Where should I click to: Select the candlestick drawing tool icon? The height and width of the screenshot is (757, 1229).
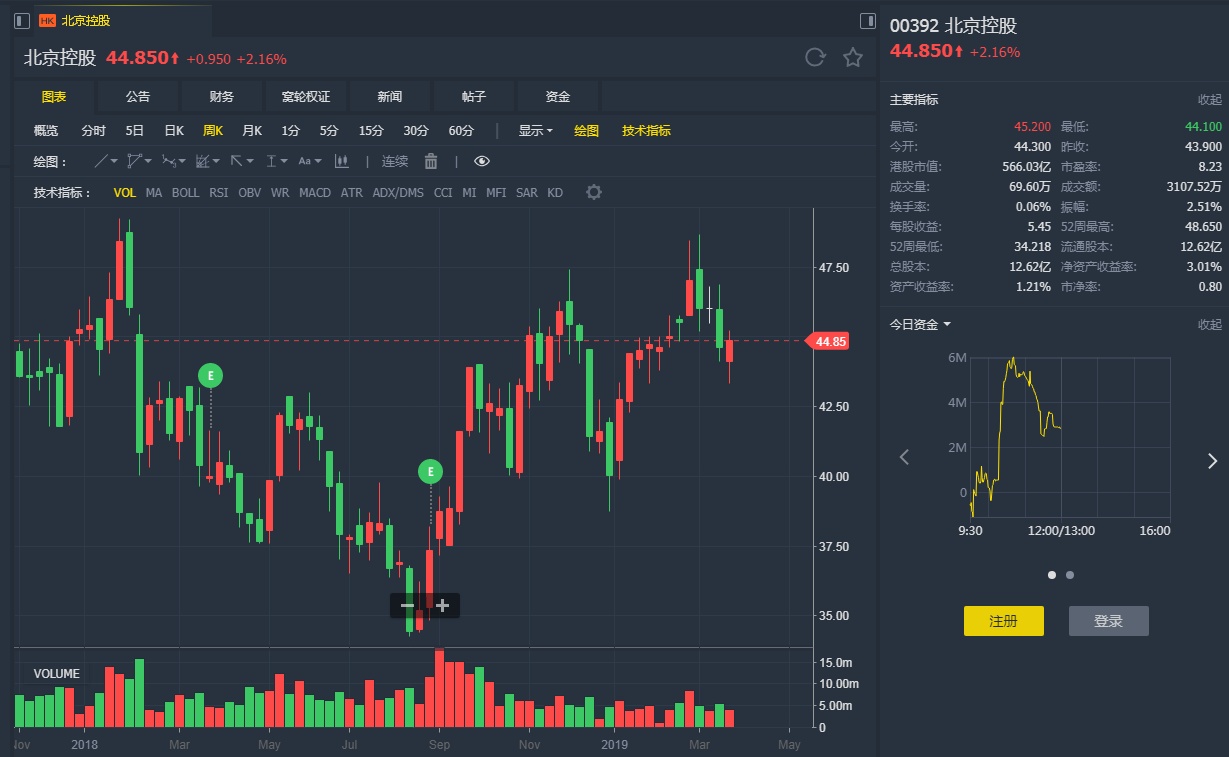tap(342, 161)
